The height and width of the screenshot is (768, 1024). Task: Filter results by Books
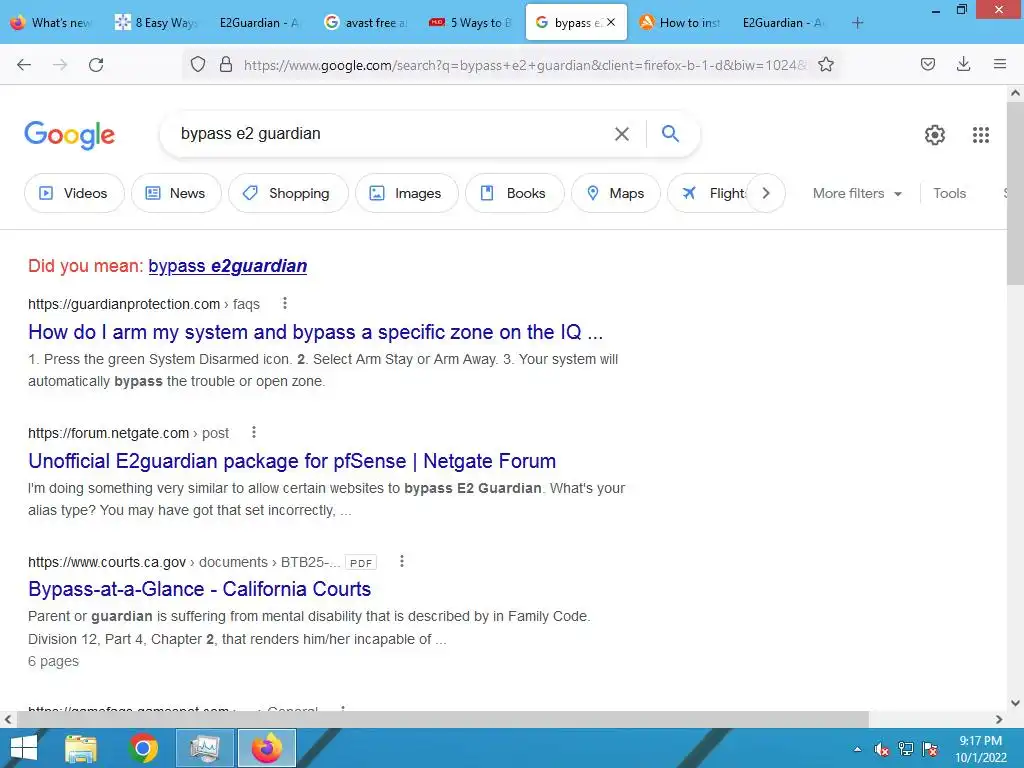point(515,193)
